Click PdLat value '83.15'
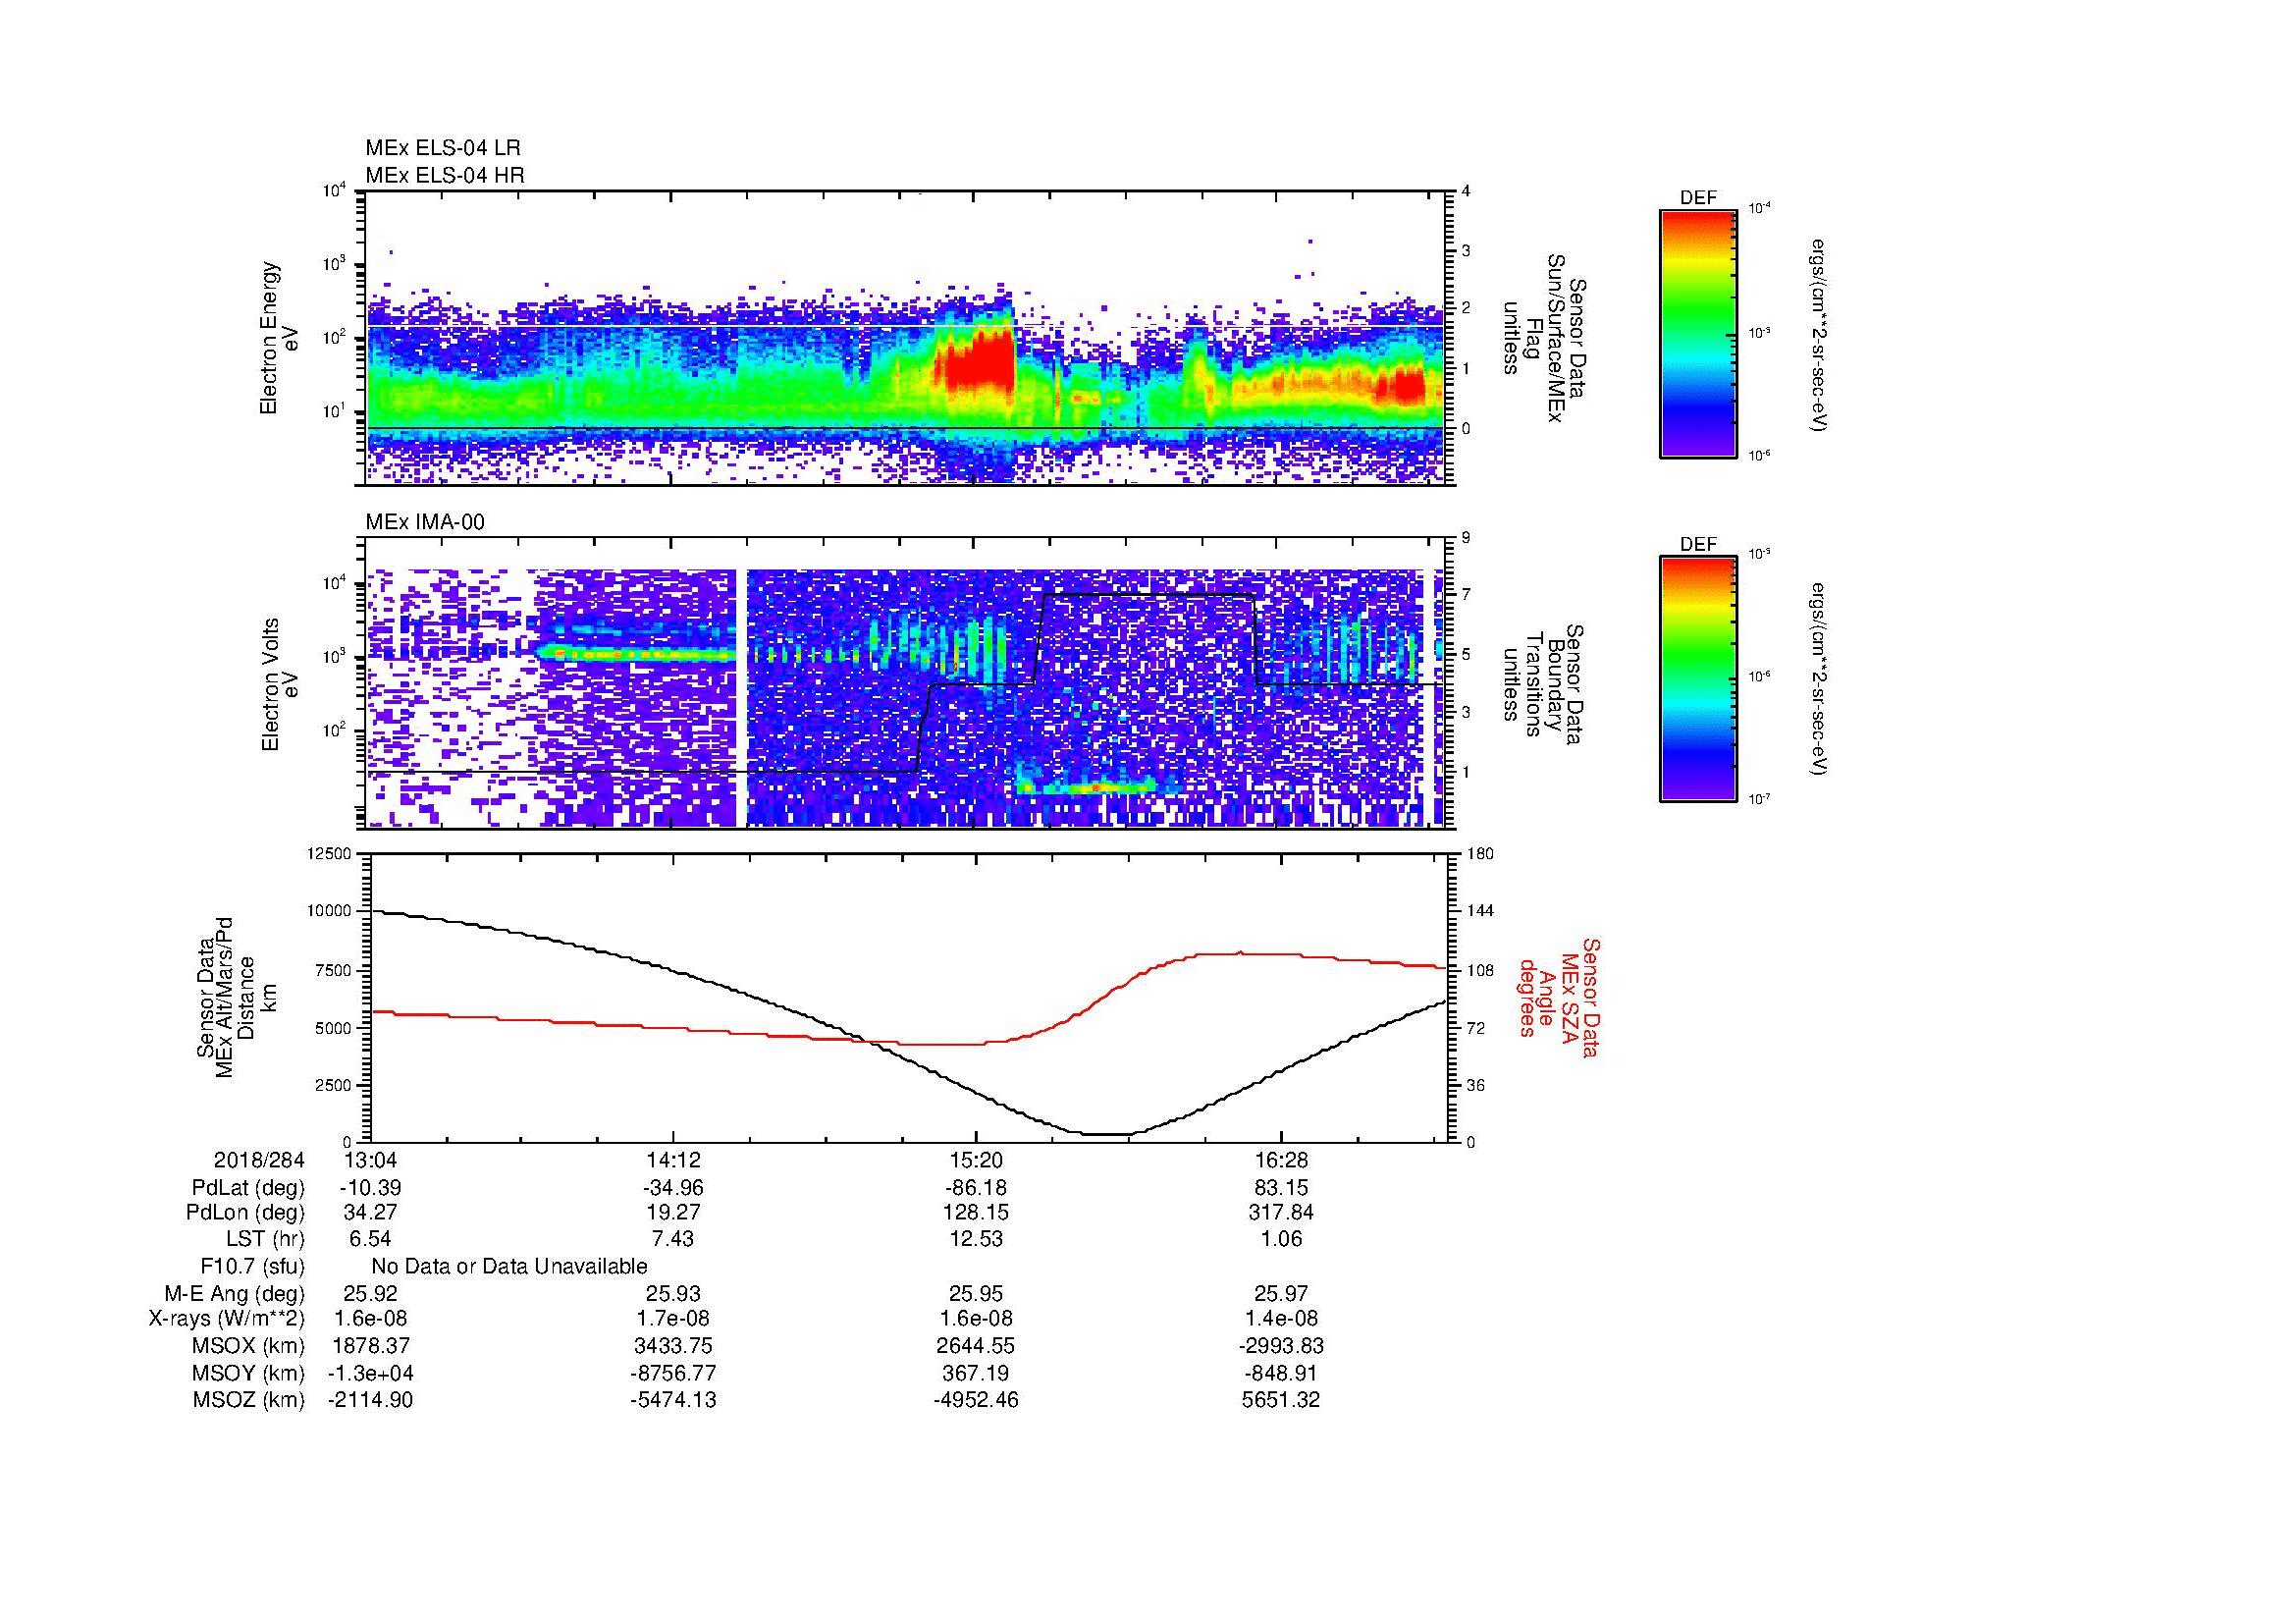Viewport: 2296px width, 1623px height. point(1281,1188)
